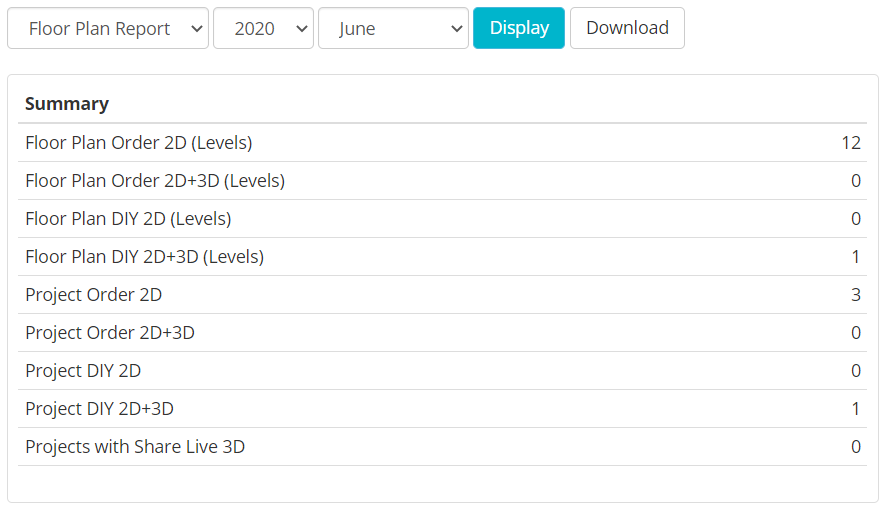
Task: Select the value 1 for Project DIY 2D+3D
Action: click(x=856, y=409)
